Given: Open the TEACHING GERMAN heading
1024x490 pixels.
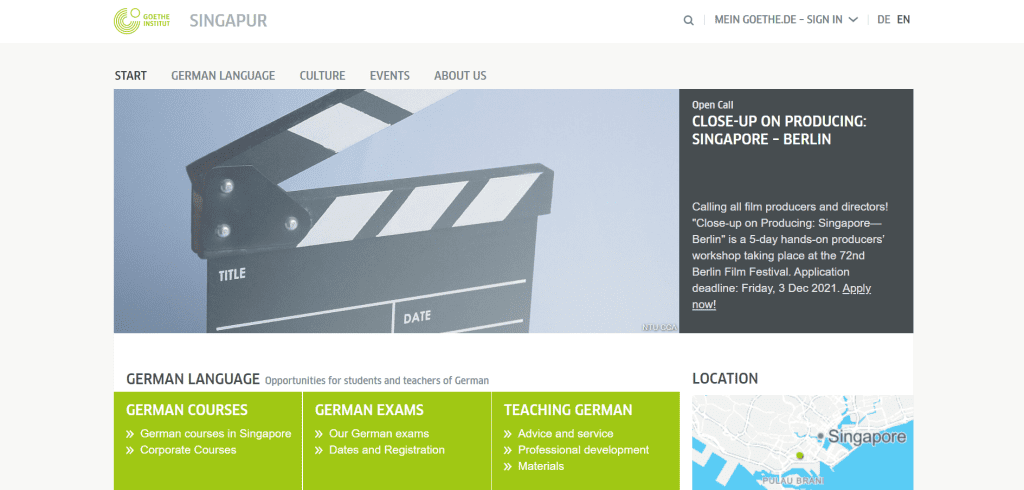Looking at the screenshot, I should click(568, 410).
